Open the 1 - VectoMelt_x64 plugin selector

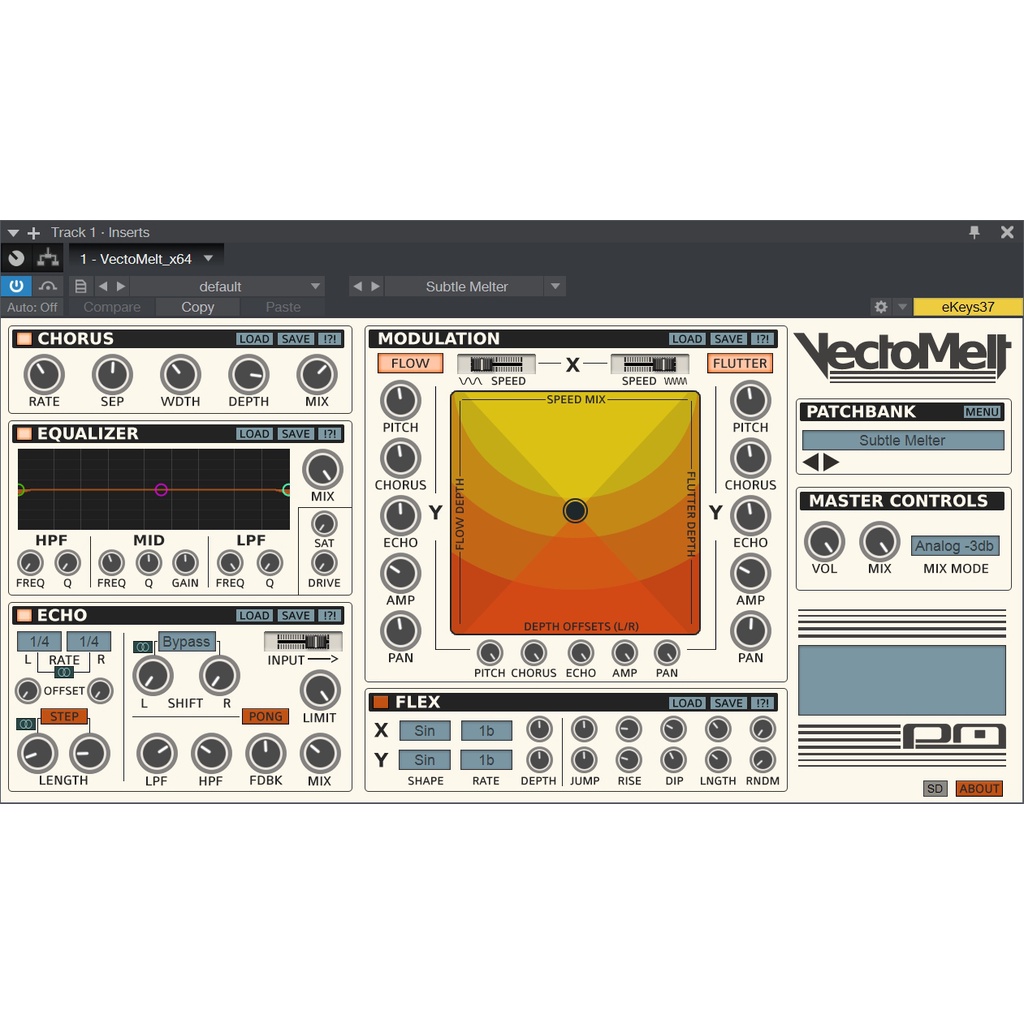[x=147, y=259]
